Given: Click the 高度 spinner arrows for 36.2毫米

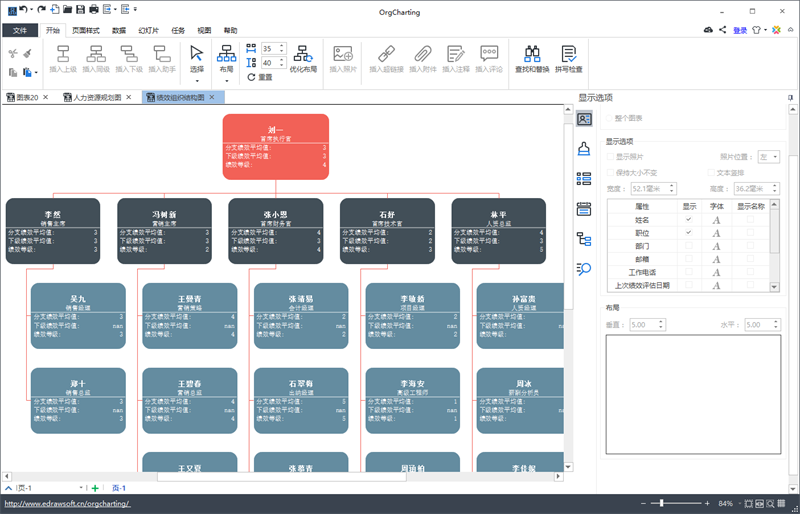Looking at the screenshot, I should [775, 188].
